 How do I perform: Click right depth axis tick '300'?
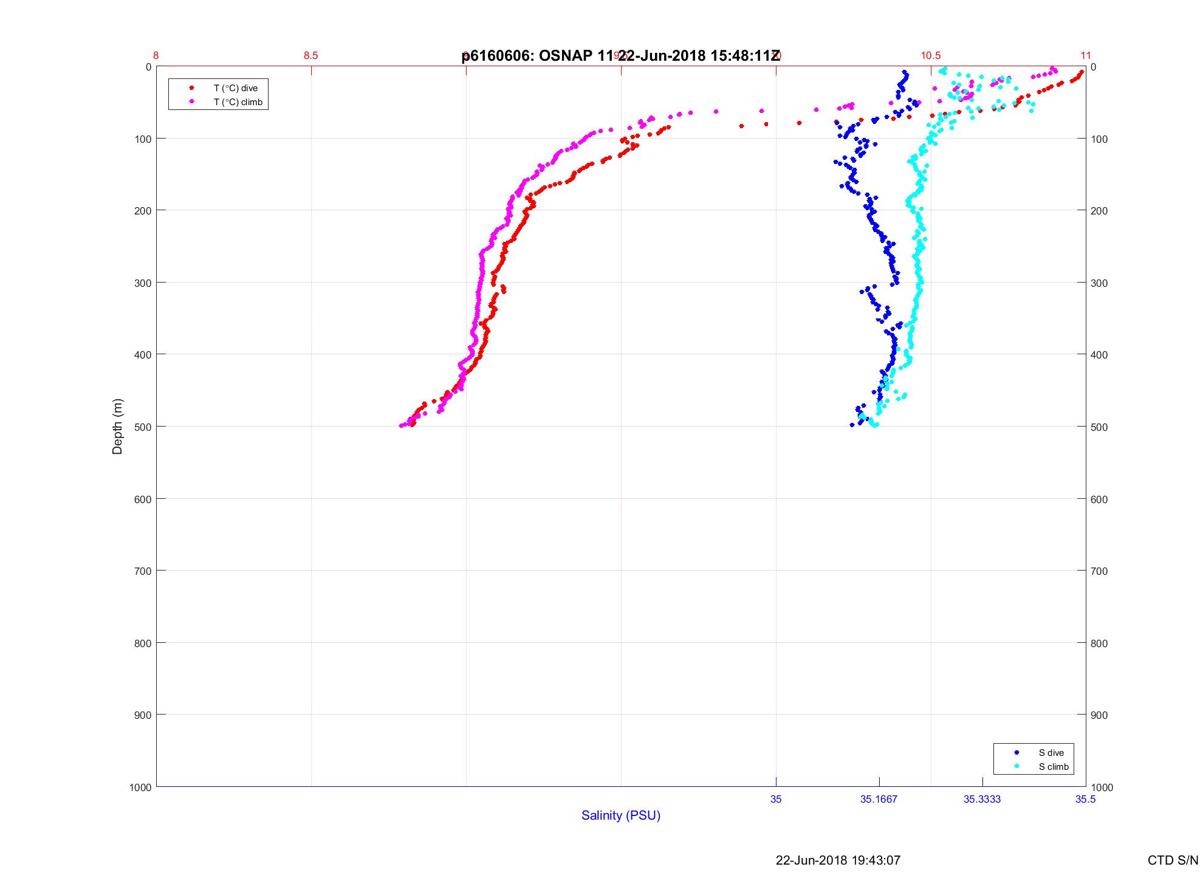point(1100,283)
